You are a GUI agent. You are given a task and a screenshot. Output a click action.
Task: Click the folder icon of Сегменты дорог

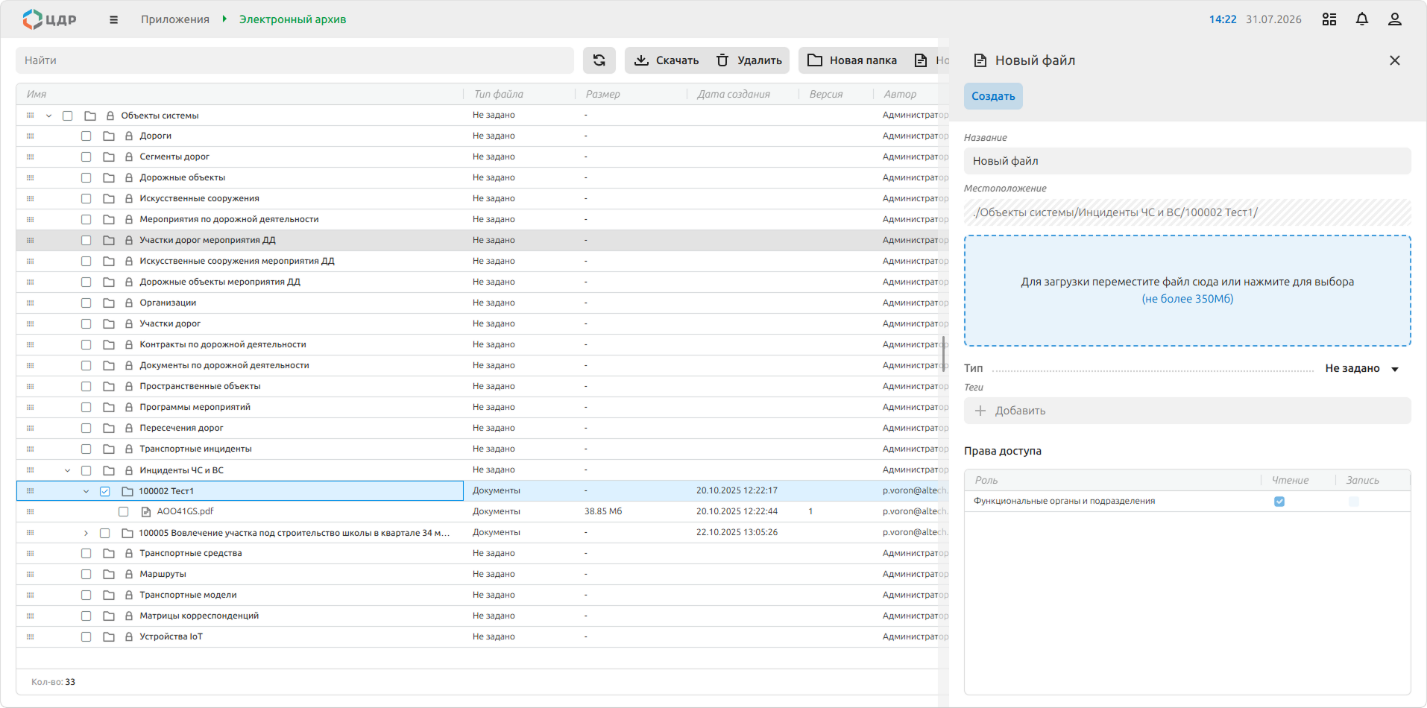(109, 157)
